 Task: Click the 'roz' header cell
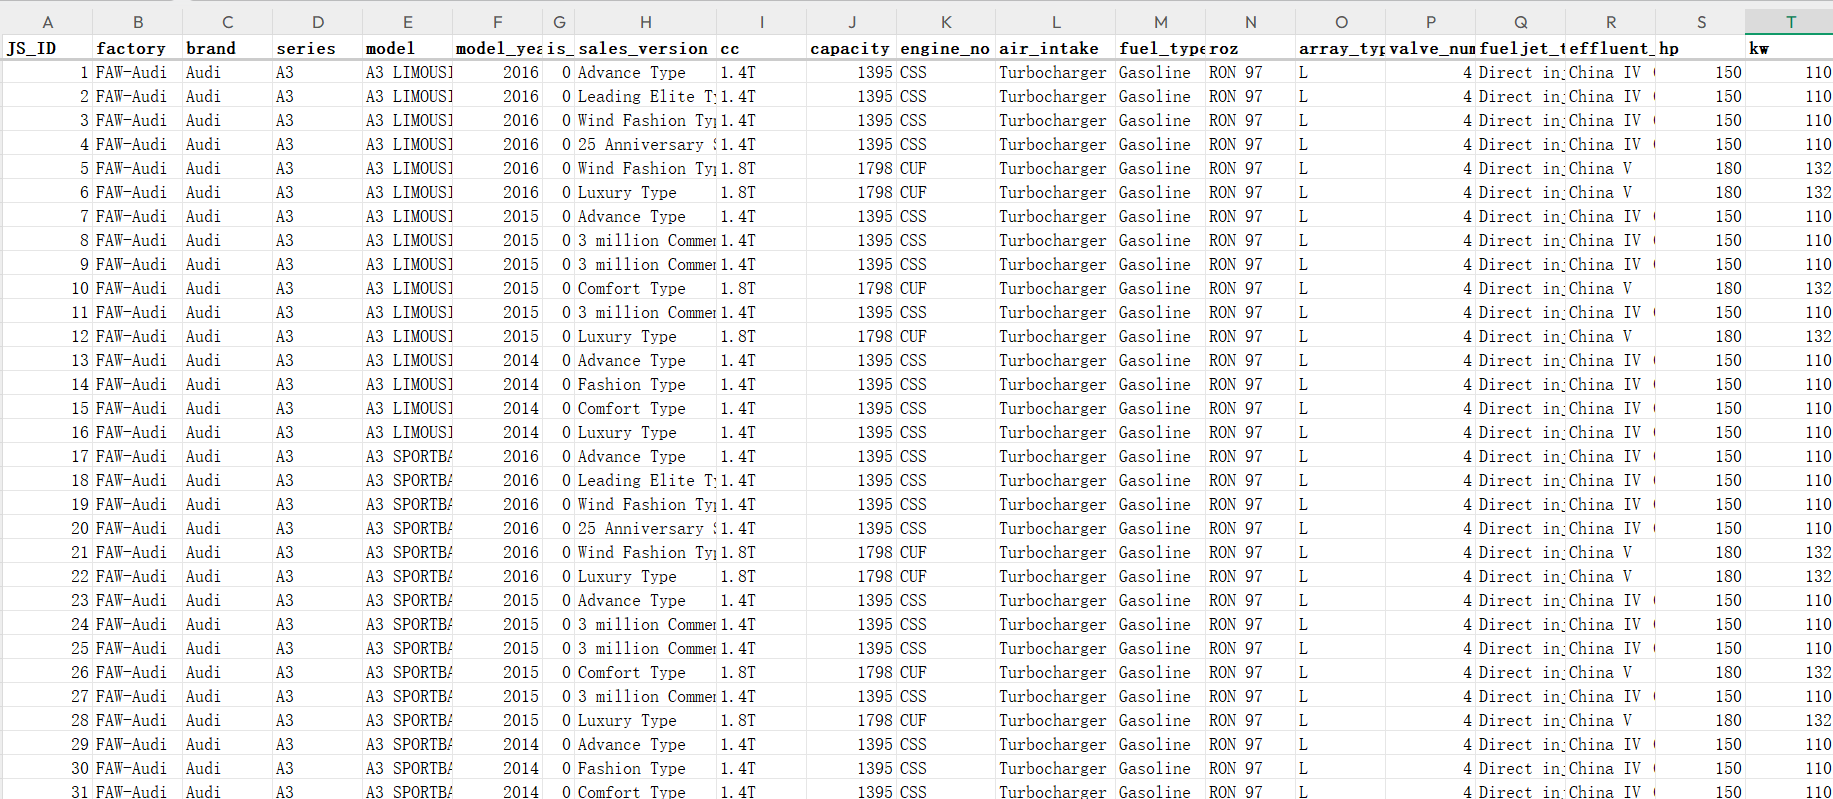click(1250, 48)
